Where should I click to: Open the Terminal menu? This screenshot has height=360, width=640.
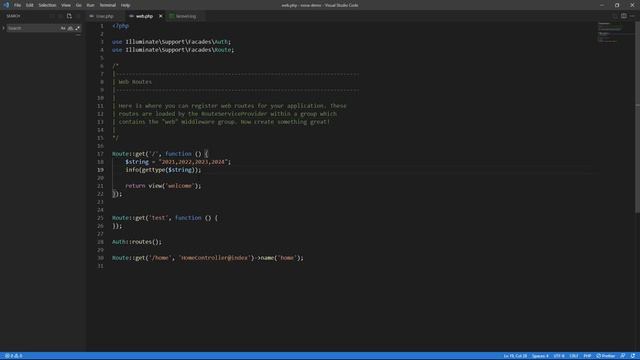(x=107, y=5)
